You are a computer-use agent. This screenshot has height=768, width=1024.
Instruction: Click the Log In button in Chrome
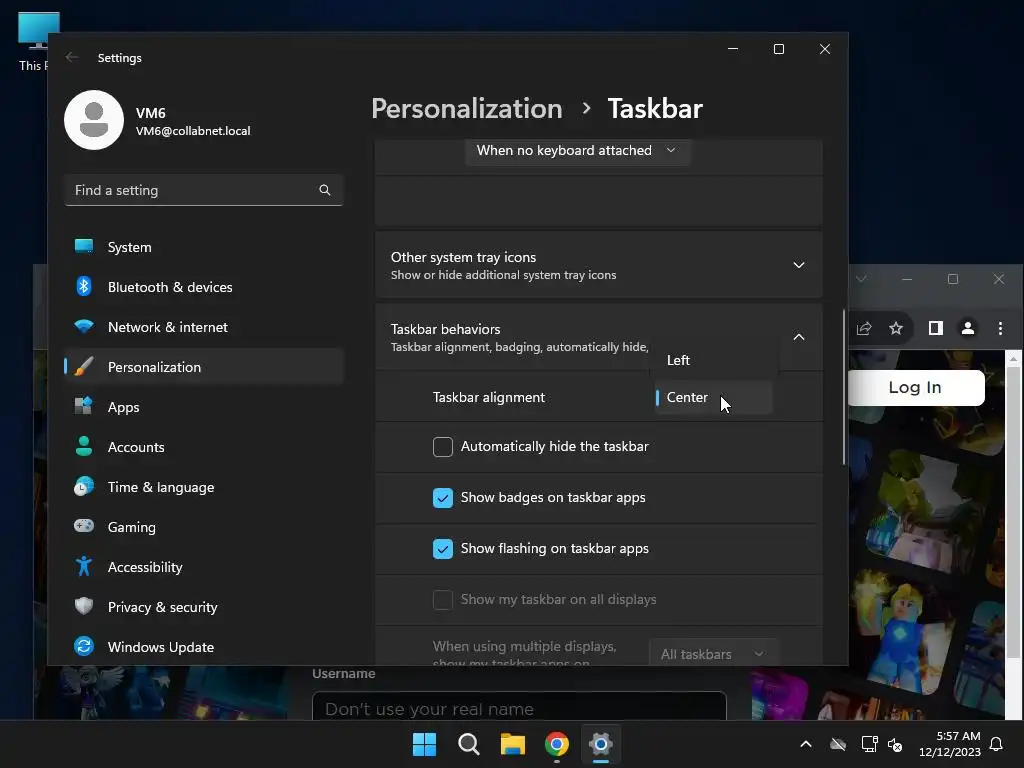click(x=916, y=387)
